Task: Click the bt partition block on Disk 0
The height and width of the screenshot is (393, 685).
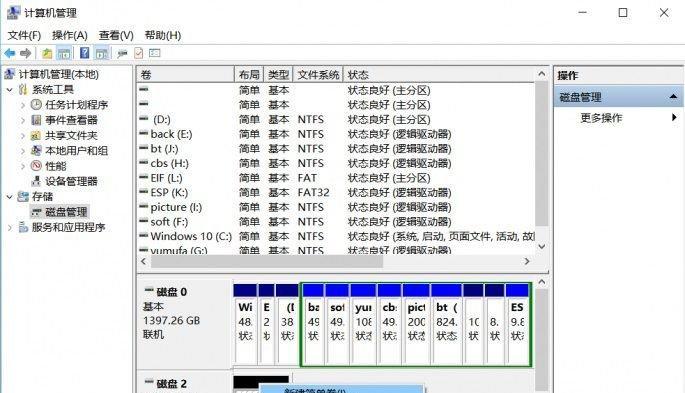Action: pos(446,324)
